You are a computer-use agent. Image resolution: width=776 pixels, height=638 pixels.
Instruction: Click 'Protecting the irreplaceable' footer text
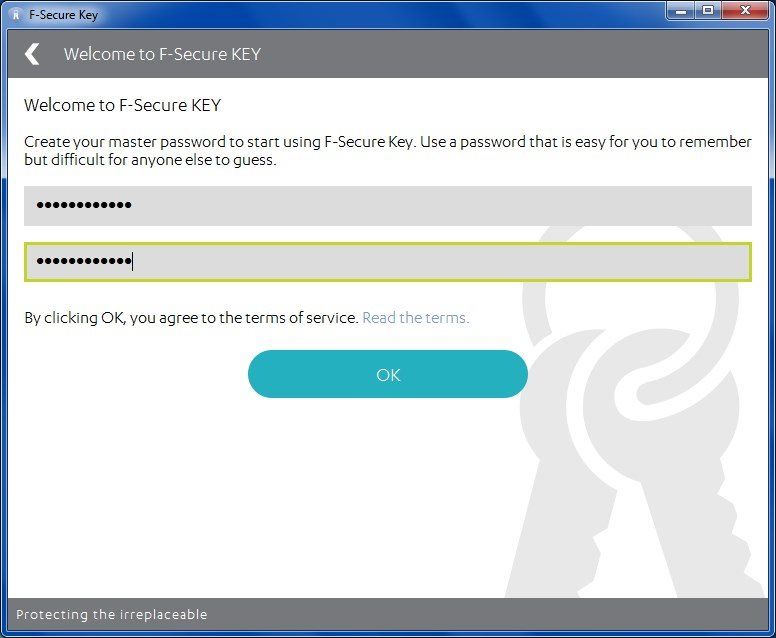pyautogui.click(x=111, y=614)
